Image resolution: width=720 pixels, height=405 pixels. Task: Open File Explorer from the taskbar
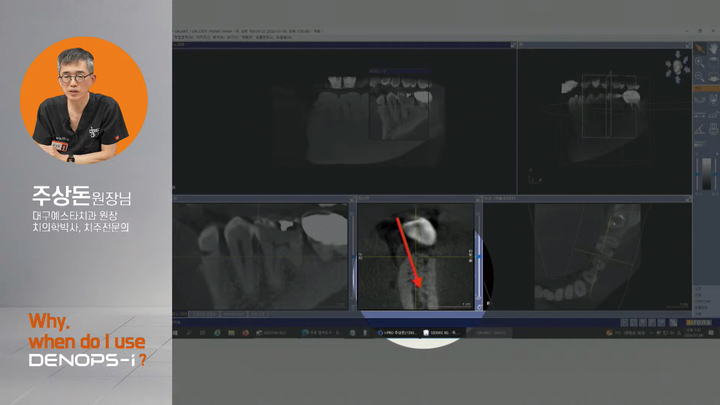click(x=231, y=333)
